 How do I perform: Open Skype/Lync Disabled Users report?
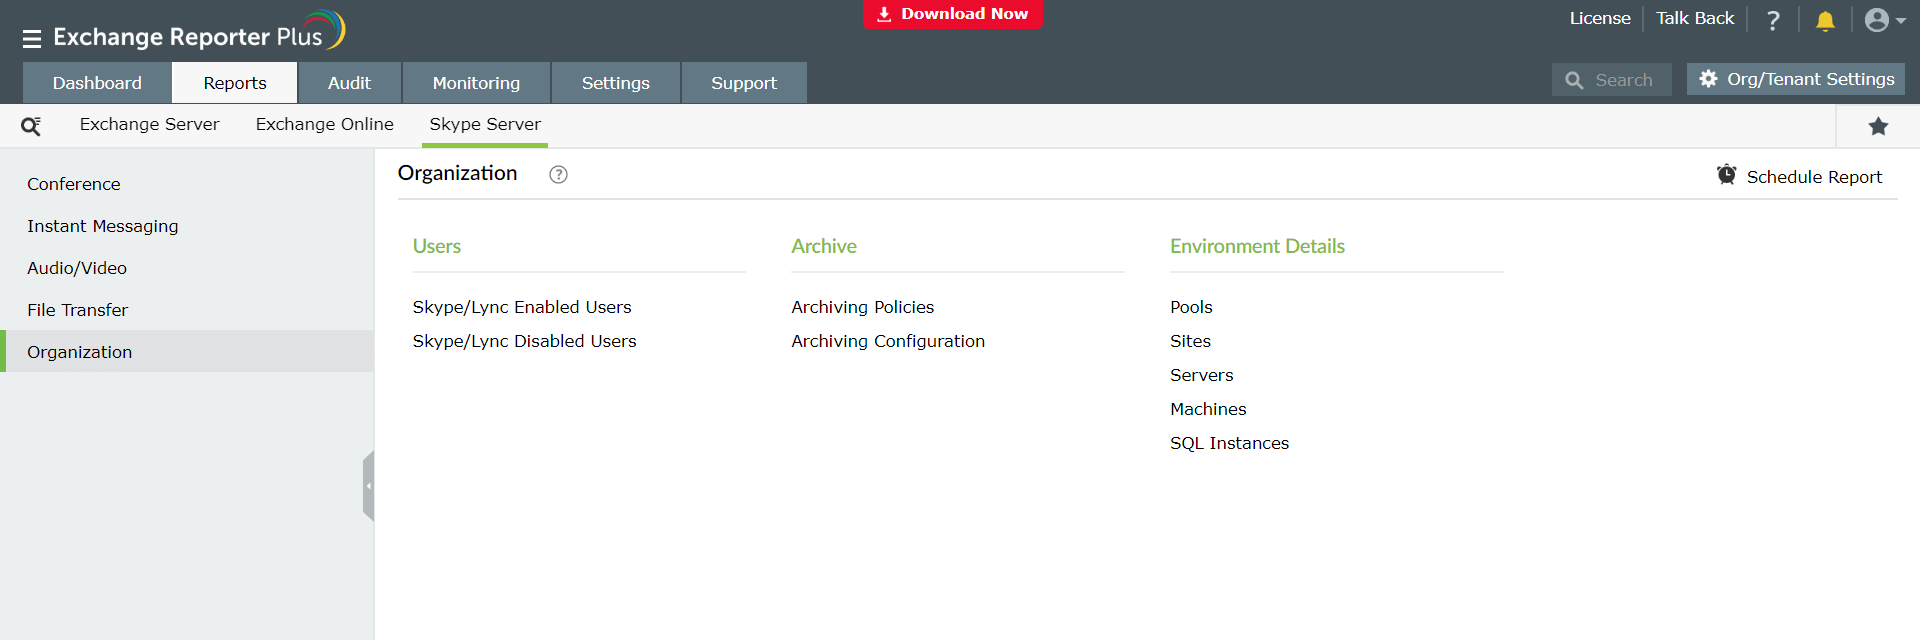[524, 341]
